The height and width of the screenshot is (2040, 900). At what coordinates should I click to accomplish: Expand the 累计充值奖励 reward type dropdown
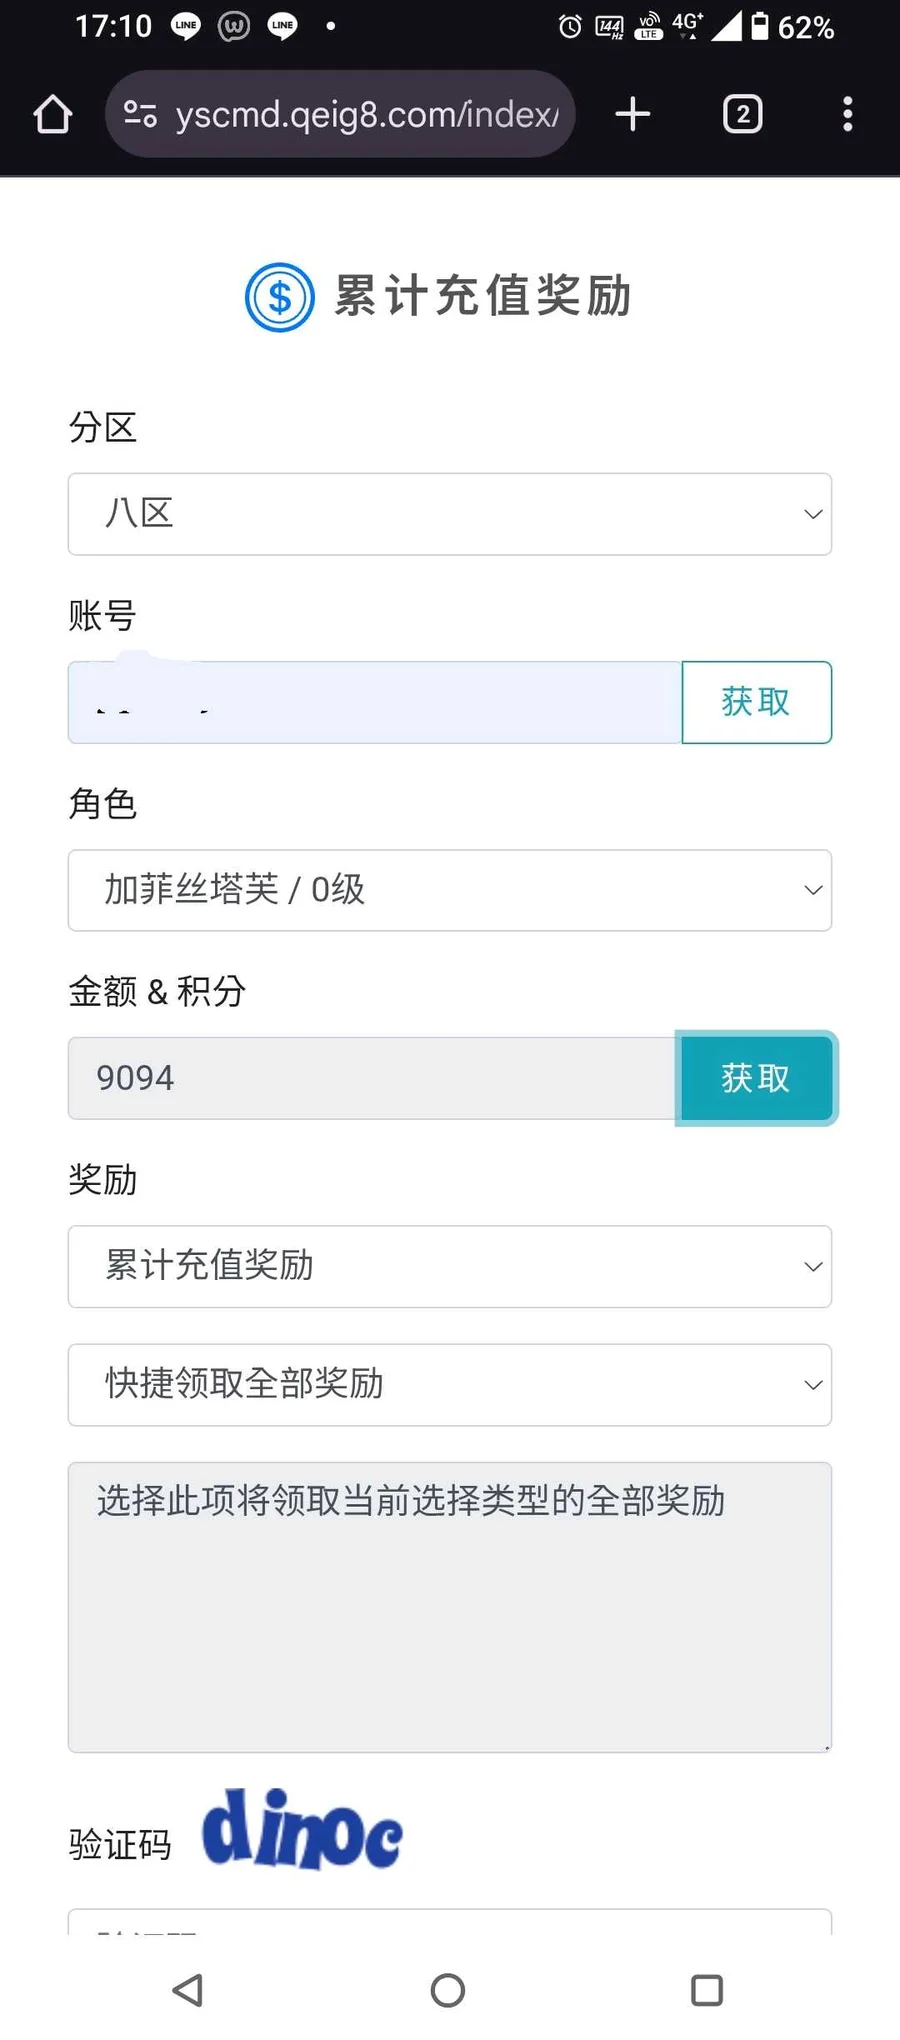pos(450,1266)
